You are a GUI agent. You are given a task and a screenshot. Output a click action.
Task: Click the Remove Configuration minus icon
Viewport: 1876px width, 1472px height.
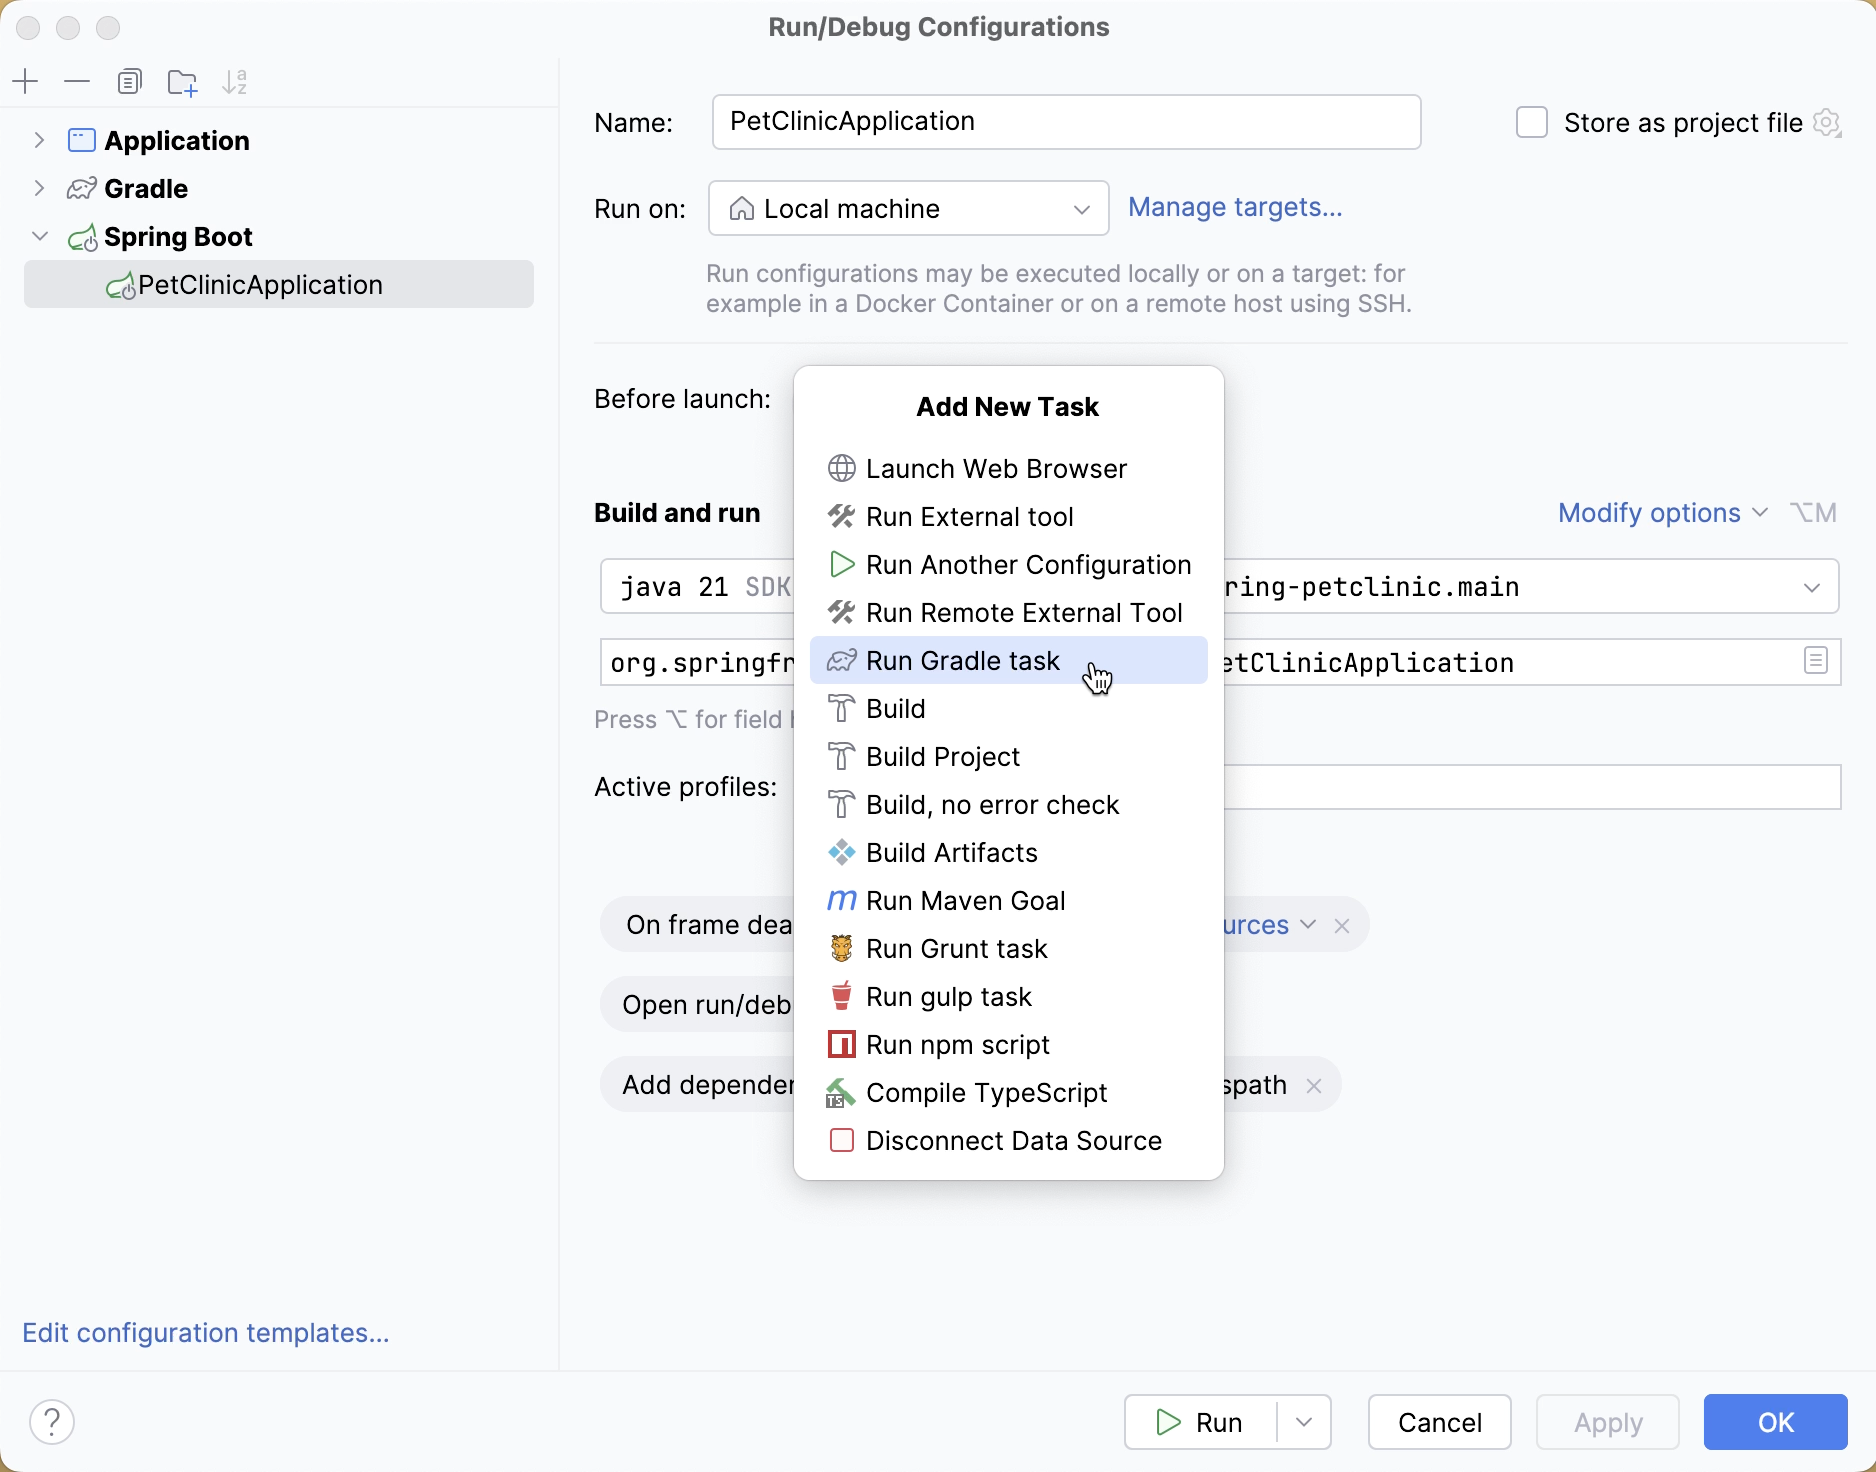(77, 81)
